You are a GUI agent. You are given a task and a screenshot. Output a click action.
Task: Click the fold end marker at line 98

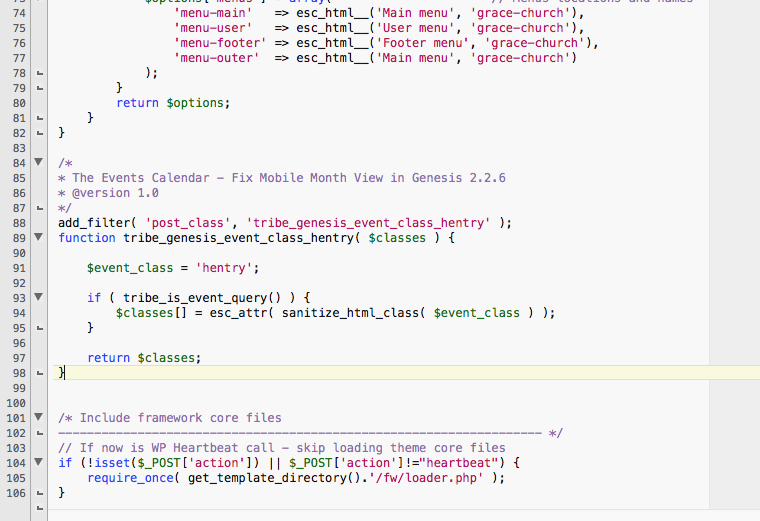pyautogui.click(x=39, y=373)
